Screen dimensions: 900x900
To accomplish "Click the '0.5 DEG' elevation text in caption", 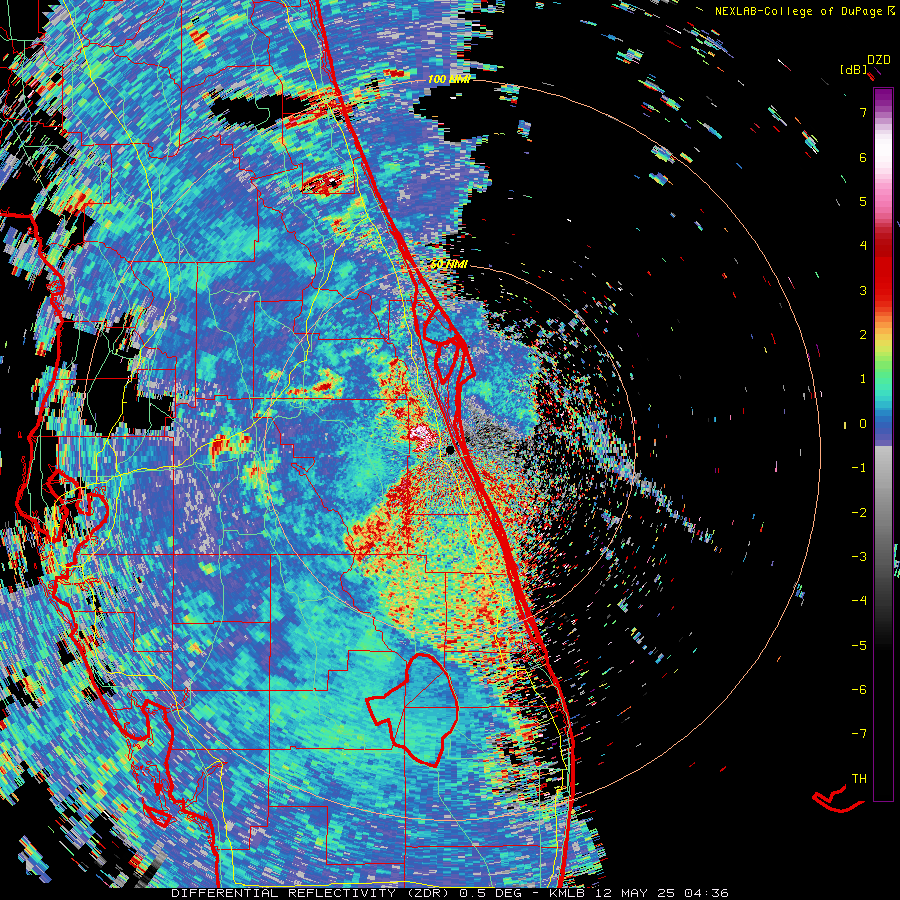I will tap(493, 893).
